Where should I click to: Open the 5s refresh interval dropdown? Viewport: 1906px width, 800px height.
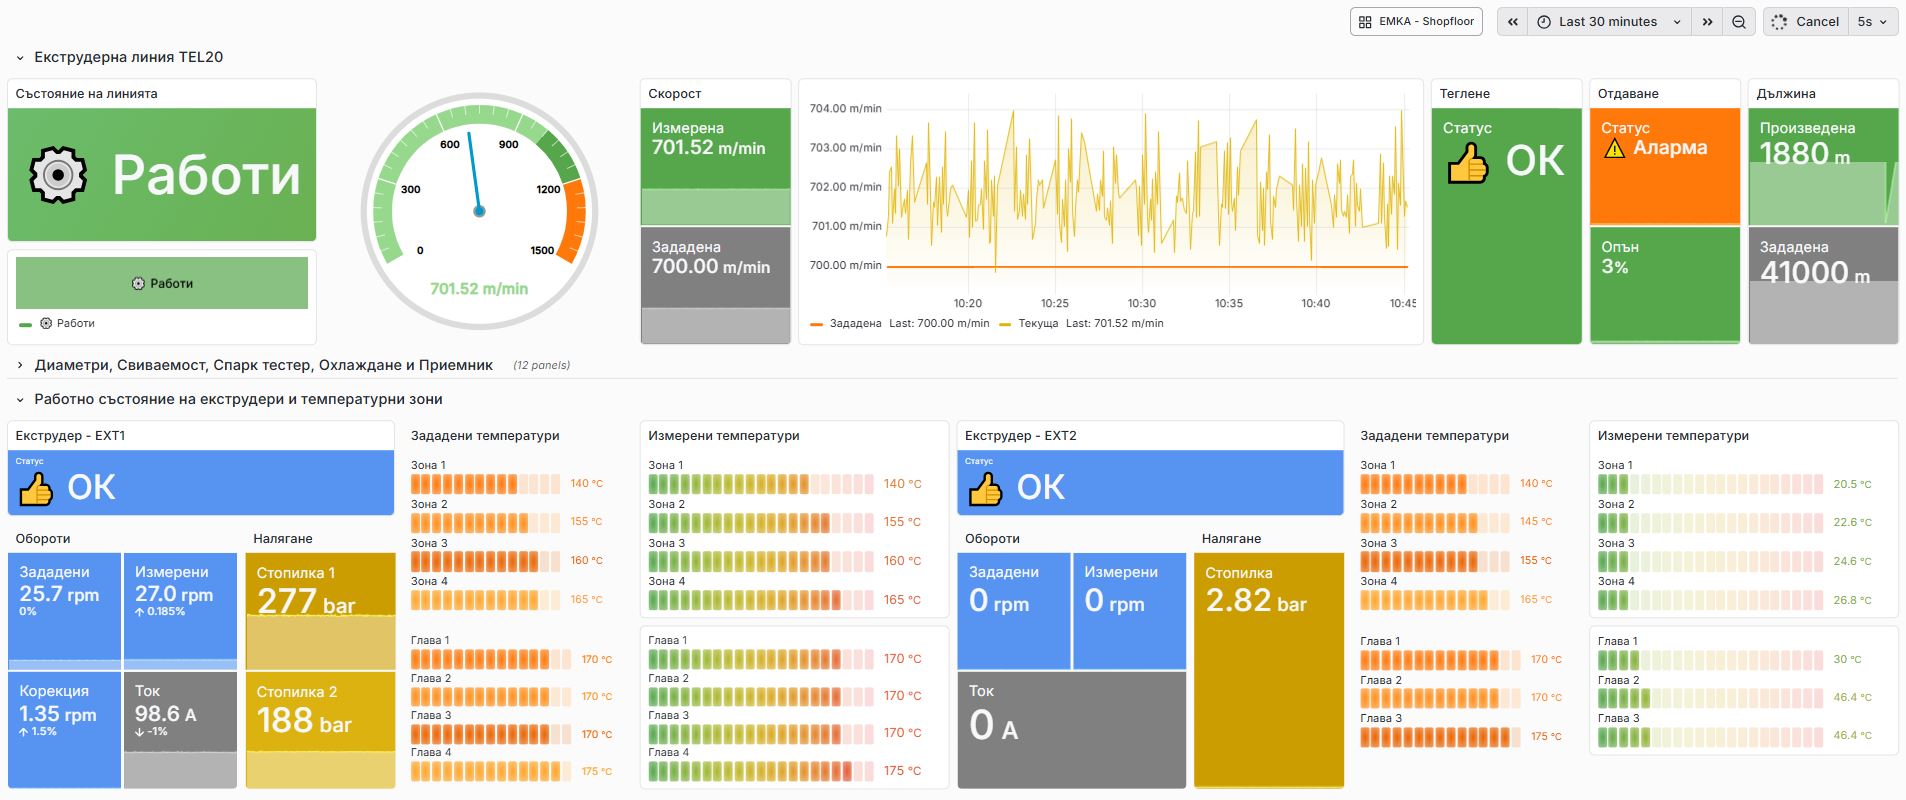1872,21
